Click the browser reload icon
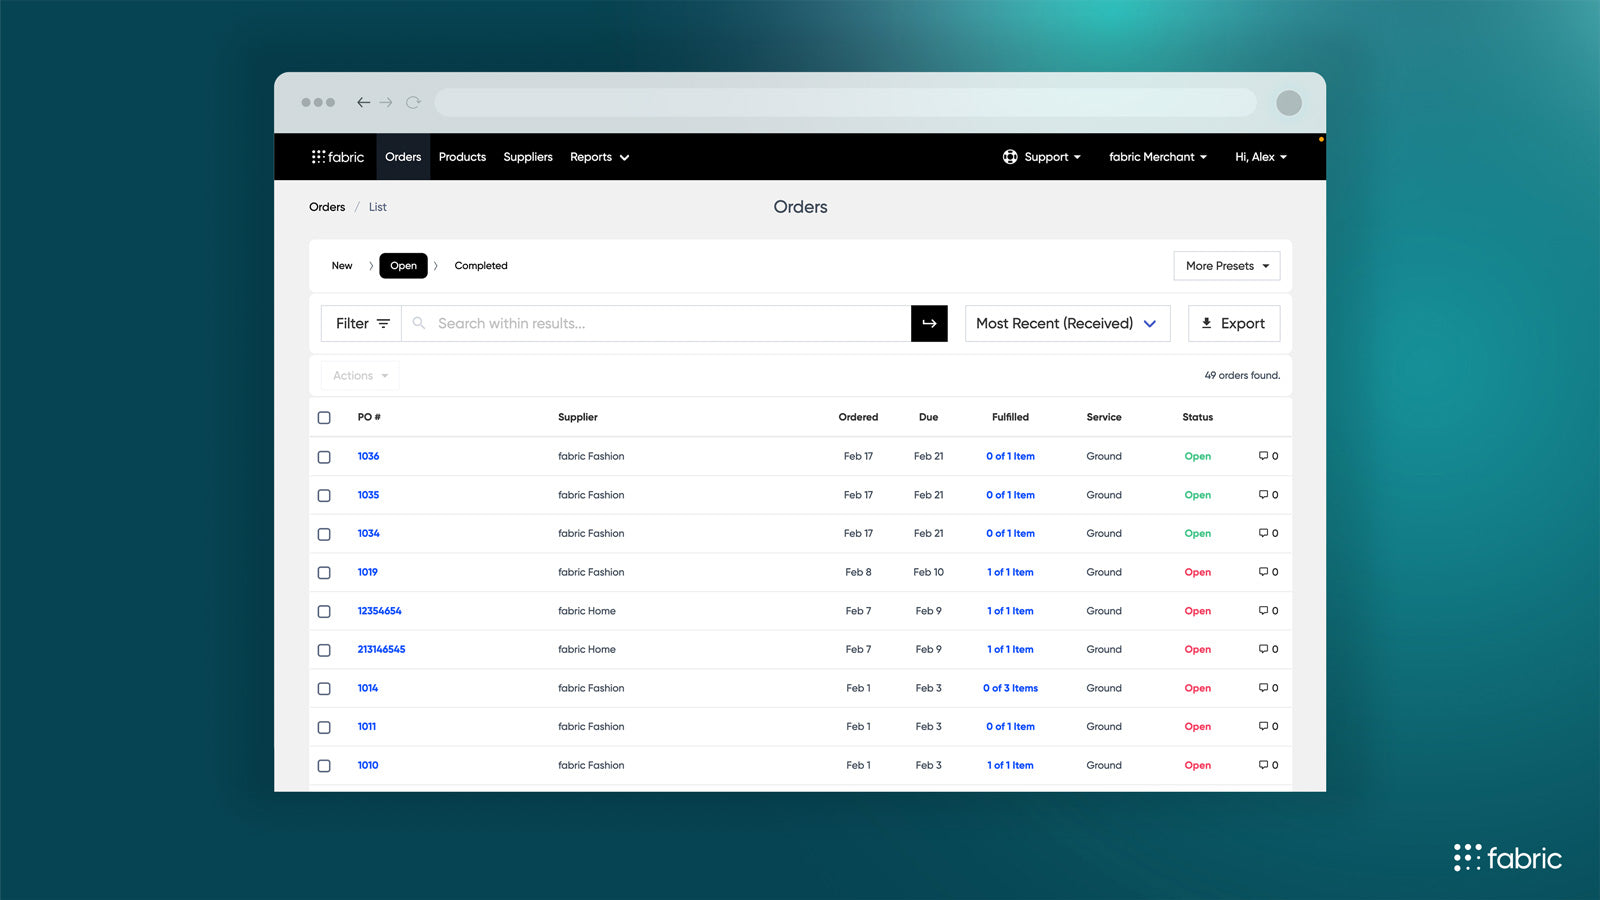Image resolution: width=1600 pixels, height=900 pixels. click(413, 102)
